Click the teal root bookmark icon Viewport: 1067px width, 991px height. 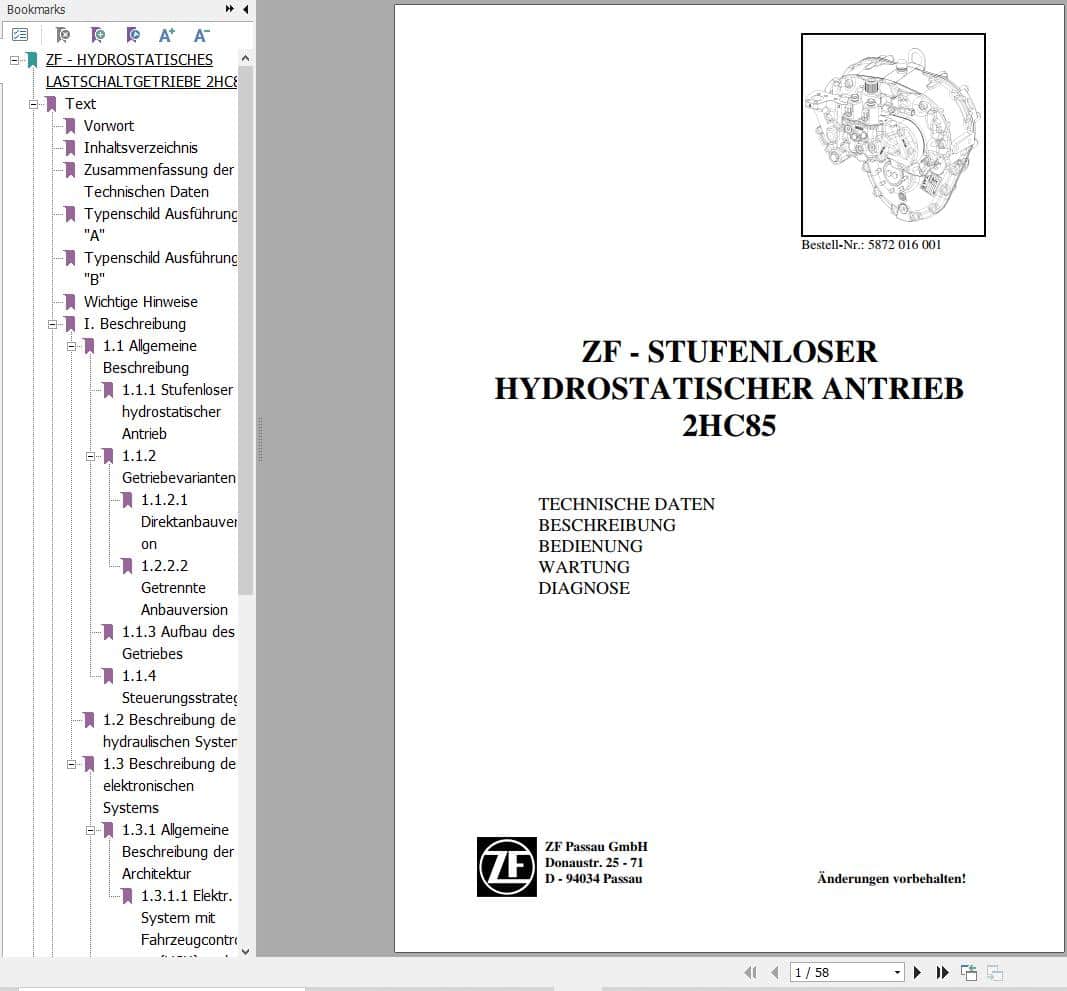(32, 60)
